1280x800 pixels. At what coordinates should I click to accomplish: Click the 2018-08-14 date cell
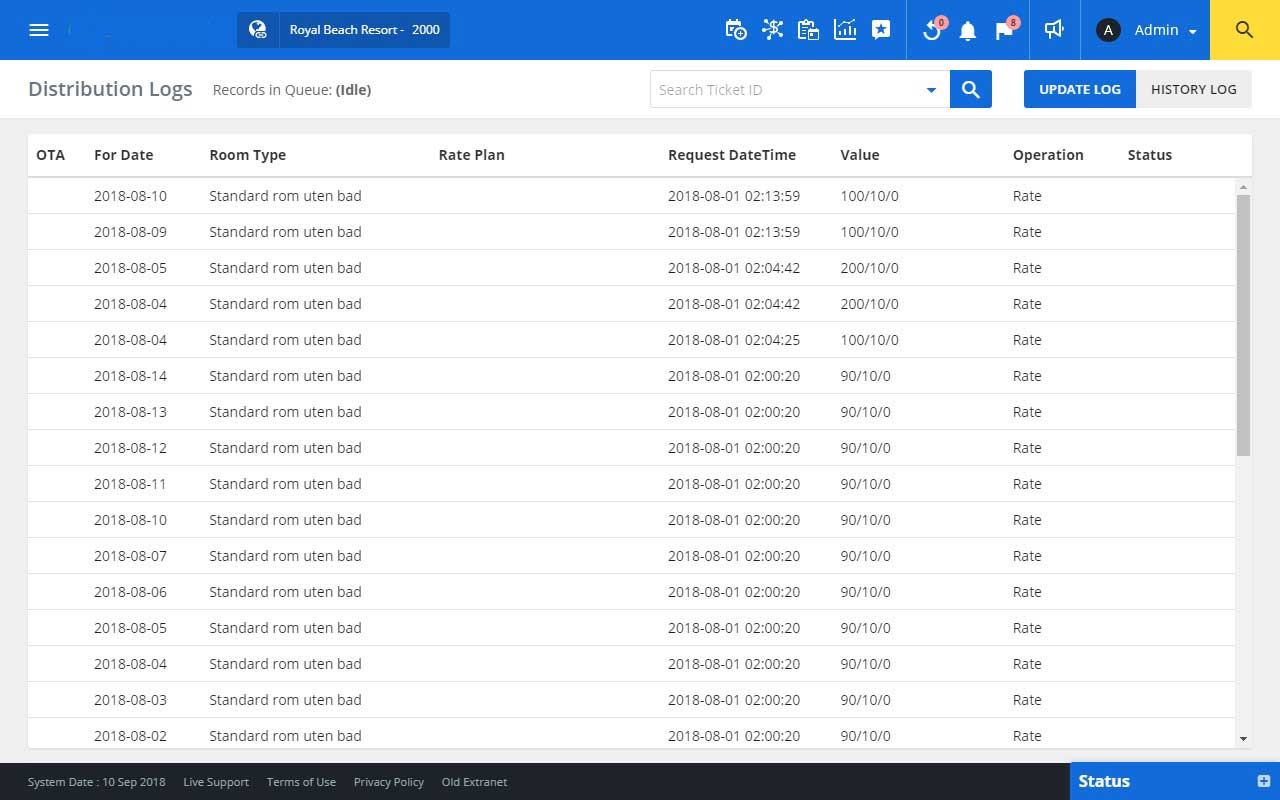[131, 376]
